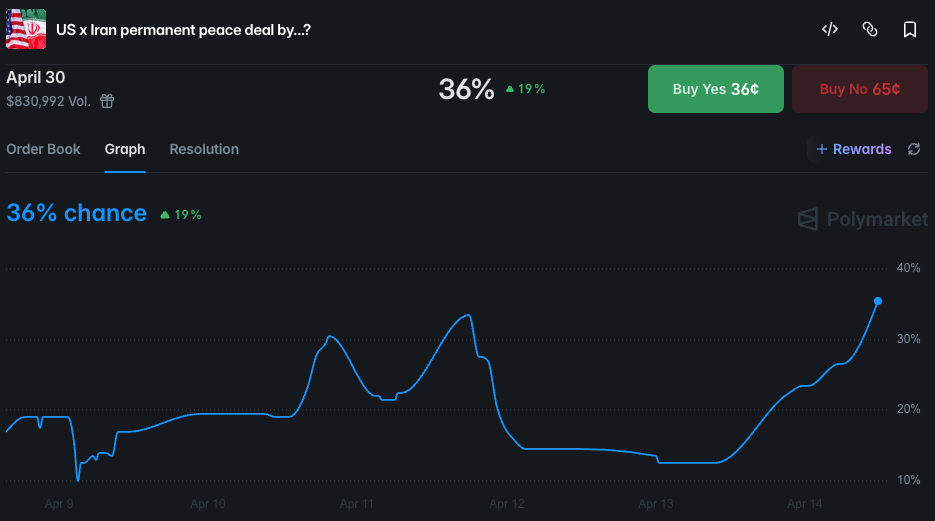The image size is (935, 521).
Task: Copy the market link via chain icon
Action: pos(869,30)
